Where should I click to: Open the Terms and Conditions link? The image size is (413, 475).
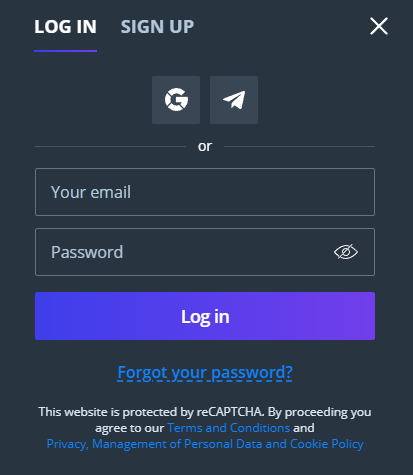click(x=229, y=428)
